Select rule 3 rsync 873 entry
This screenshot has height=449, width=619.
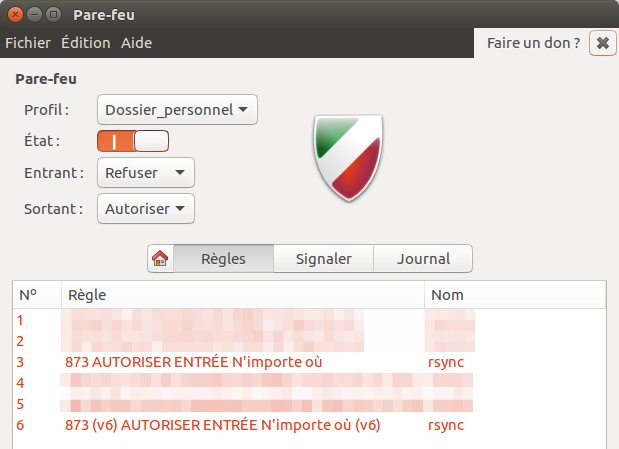click(x=309, y=362)
